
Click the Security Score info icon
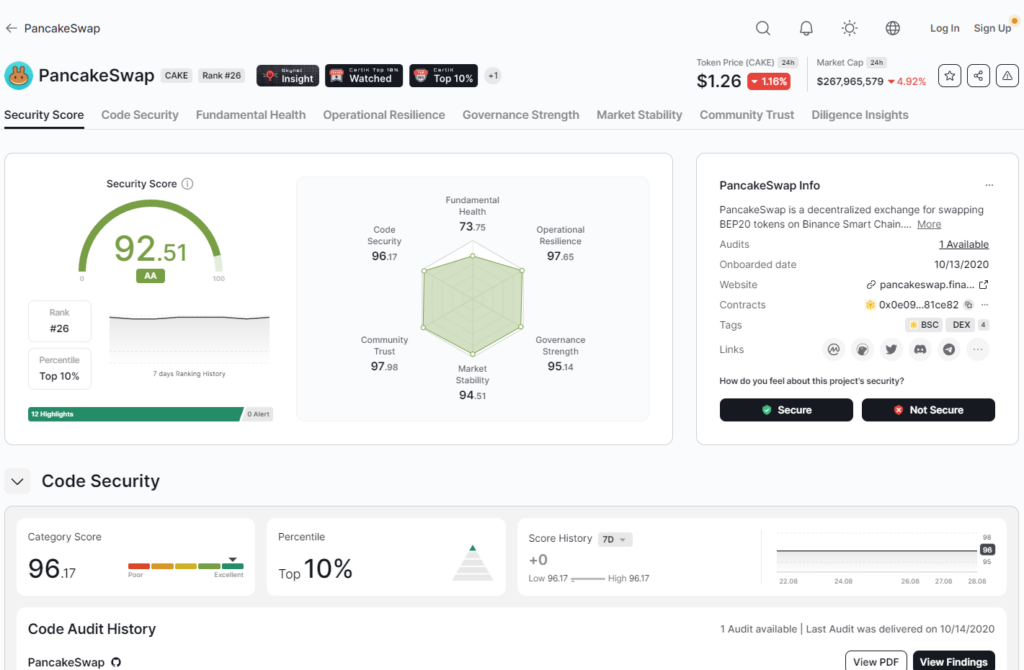coord(187,183)
